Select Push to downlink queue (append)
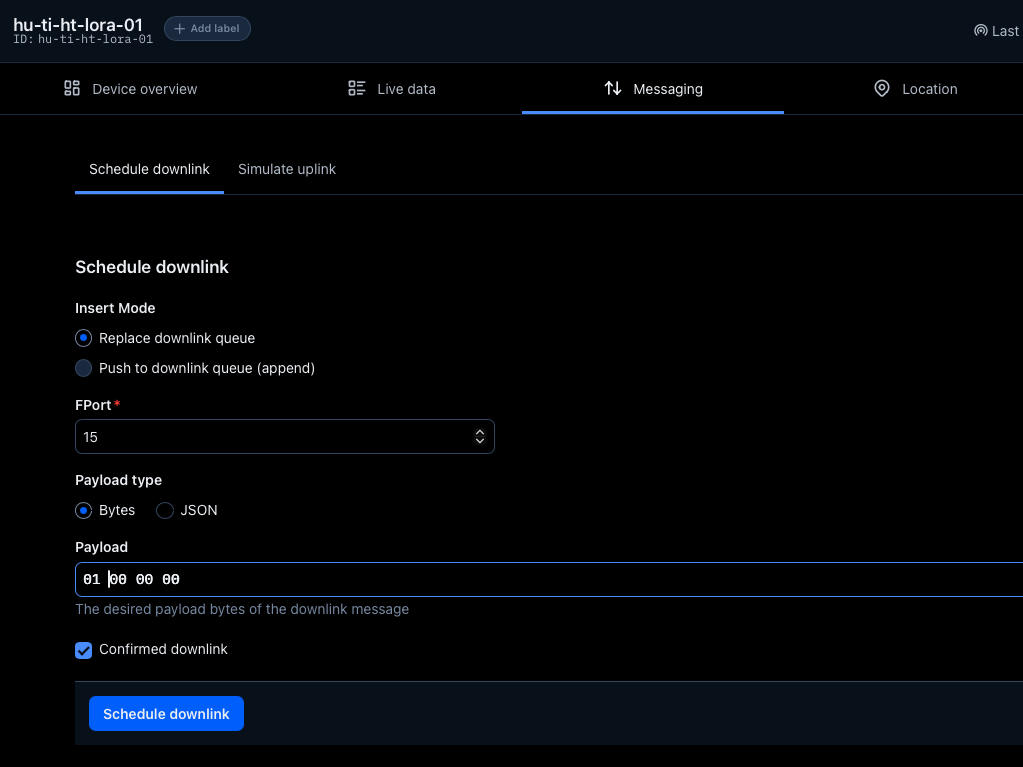This screenshot has height=767, width=1023. tap(84, 368)
